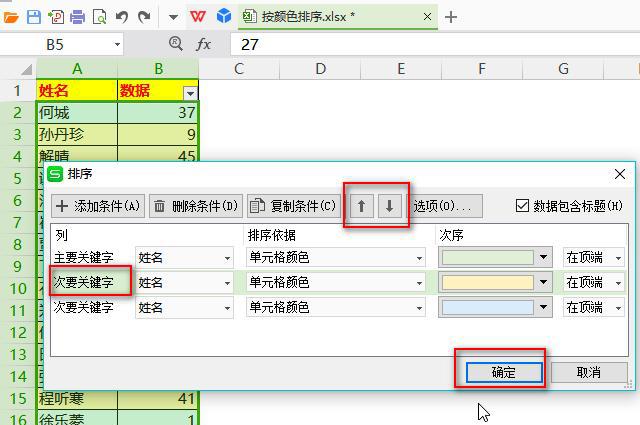The width and height of the screenshot is (640, 425).
Task: Open file with the folder icon
Action: (x=11, y=17)
